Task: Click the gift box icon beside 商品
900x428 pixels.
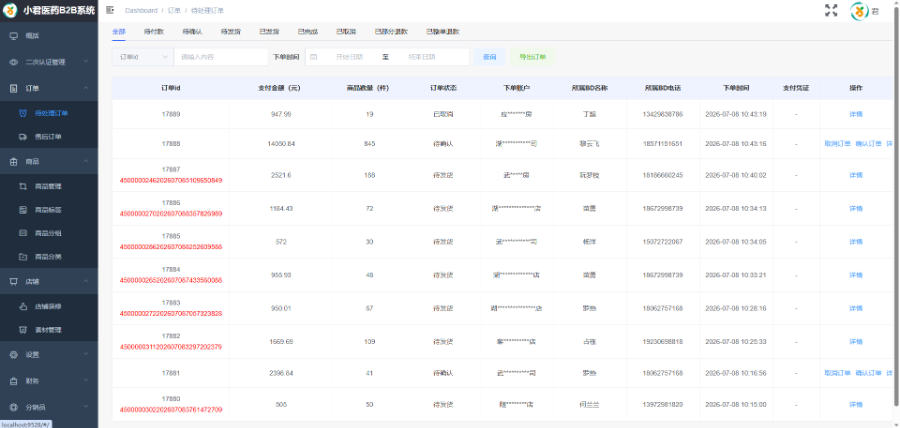Action: tap(14, 162)
